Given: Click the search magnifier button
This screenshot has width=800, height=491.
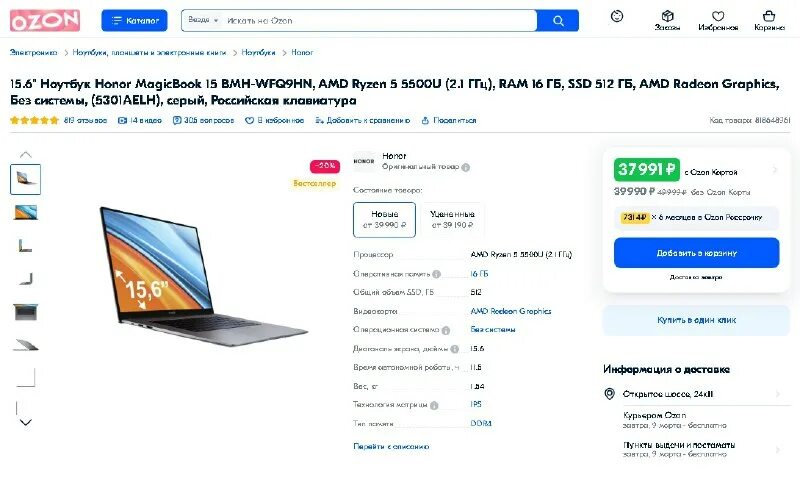Looking at the screenshot, I should [x=558, y=20].
